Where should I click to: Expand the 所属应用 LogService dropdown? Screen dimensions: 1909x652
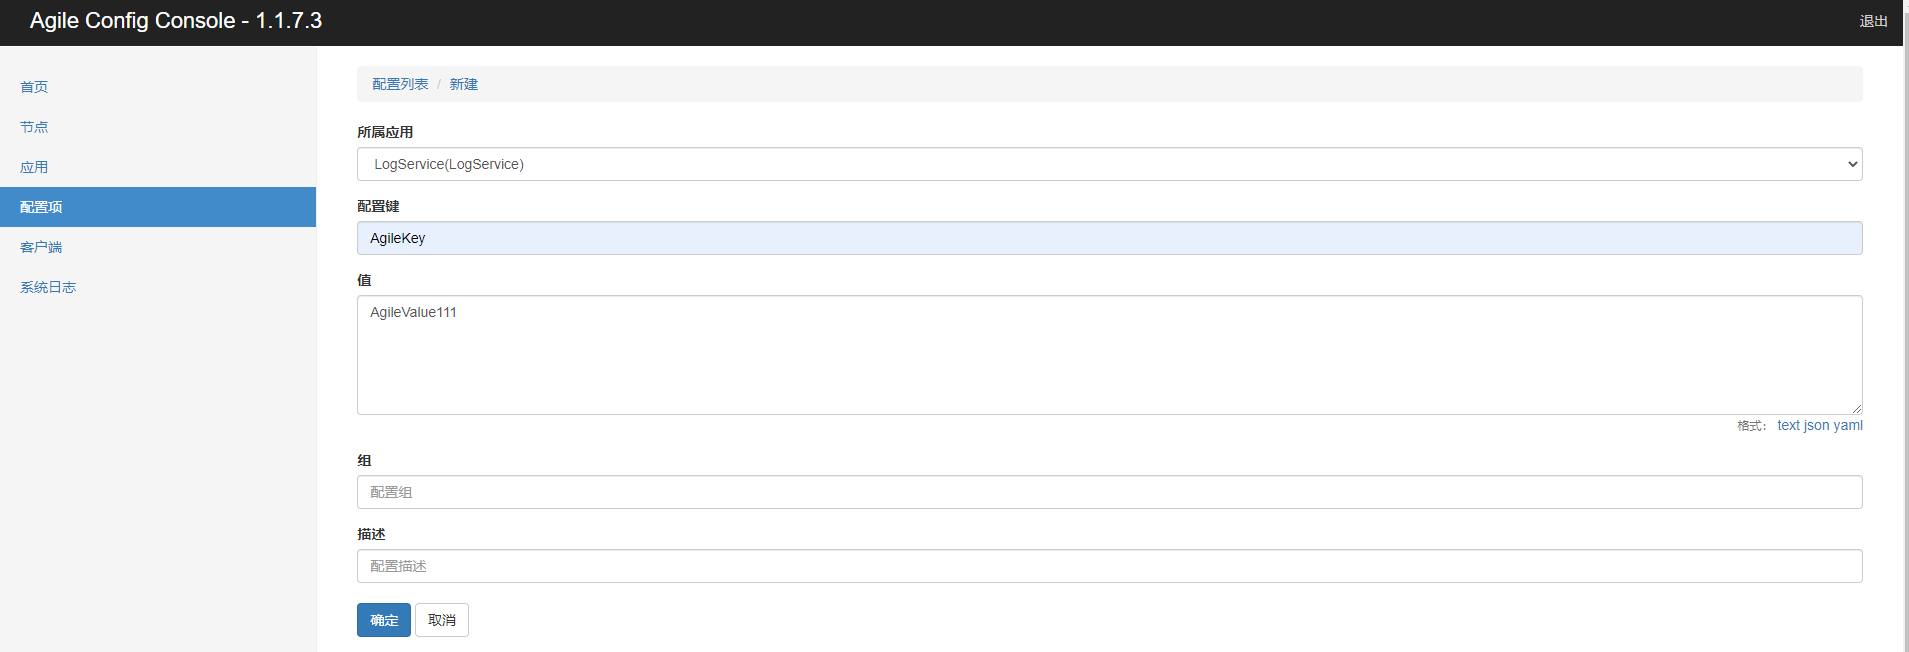(x=1108, y=164)
